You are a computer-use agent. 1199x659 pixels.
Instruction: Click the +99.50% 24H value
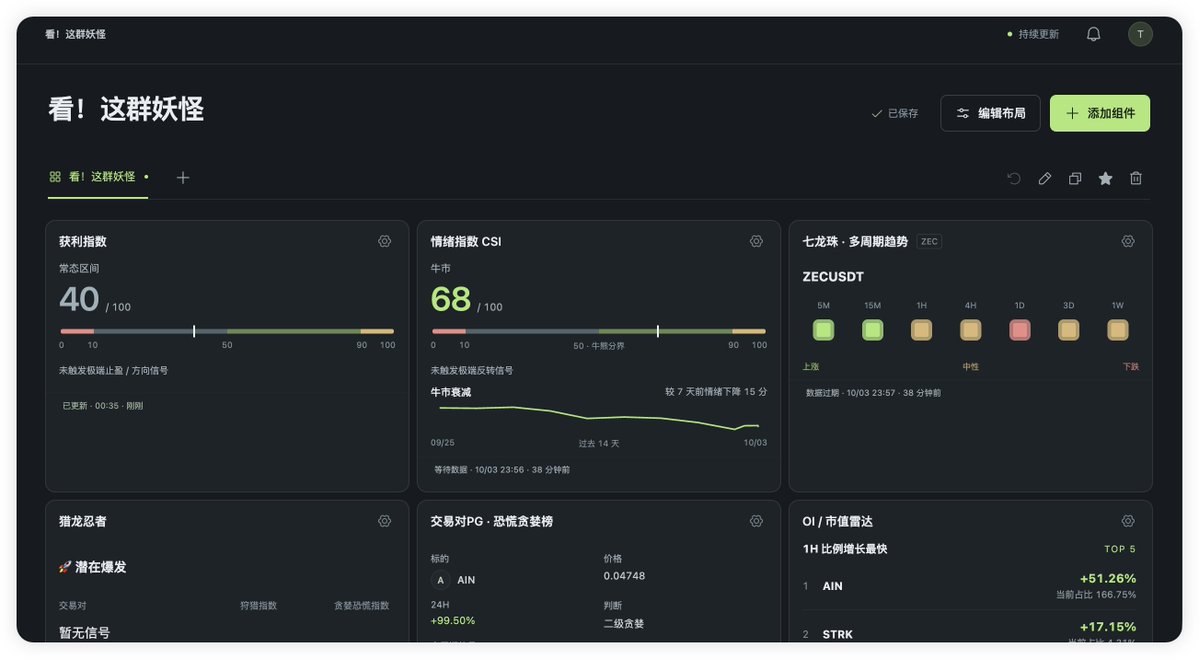453,621
